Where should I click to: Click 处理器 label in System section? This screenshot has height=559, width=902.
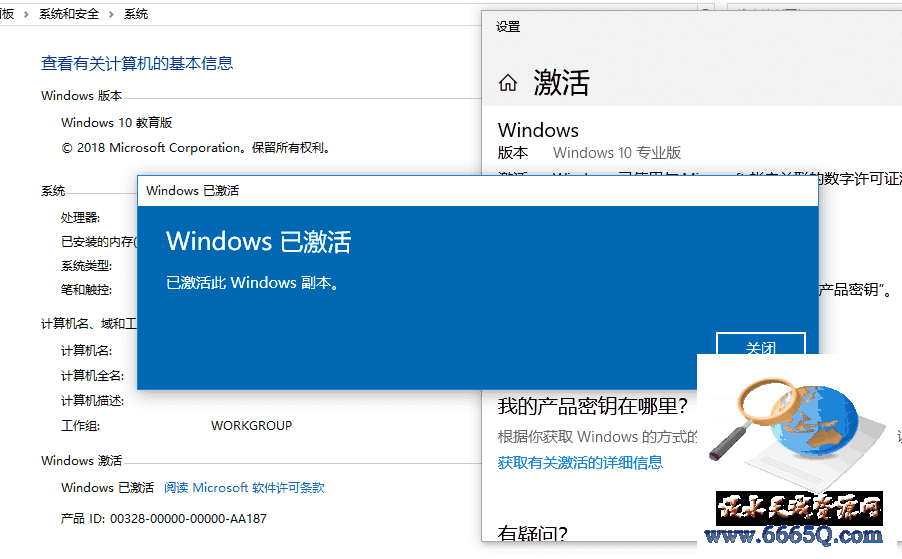[x=81, y=217]
